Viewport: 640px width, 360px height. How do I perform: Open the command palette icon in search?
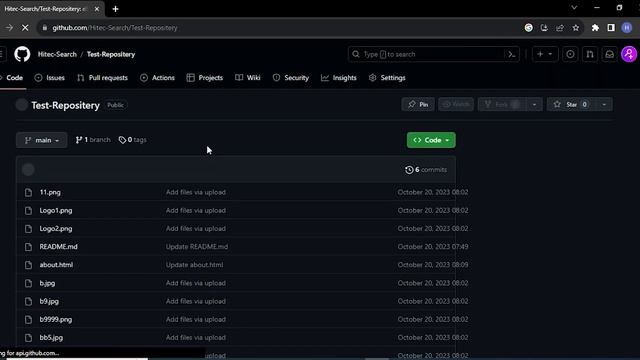point(512,54)
